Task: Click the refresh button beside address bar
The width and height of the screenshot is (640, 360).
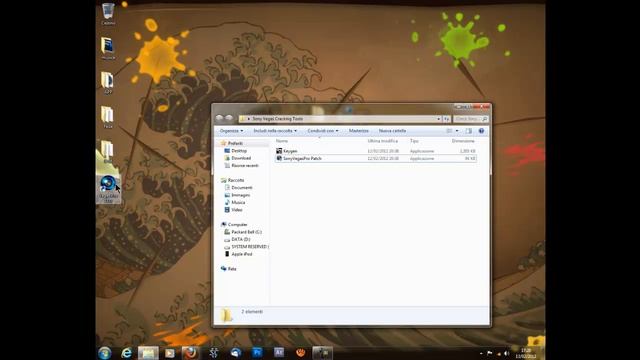Action: pyautogui.click(x=447, y=119)
